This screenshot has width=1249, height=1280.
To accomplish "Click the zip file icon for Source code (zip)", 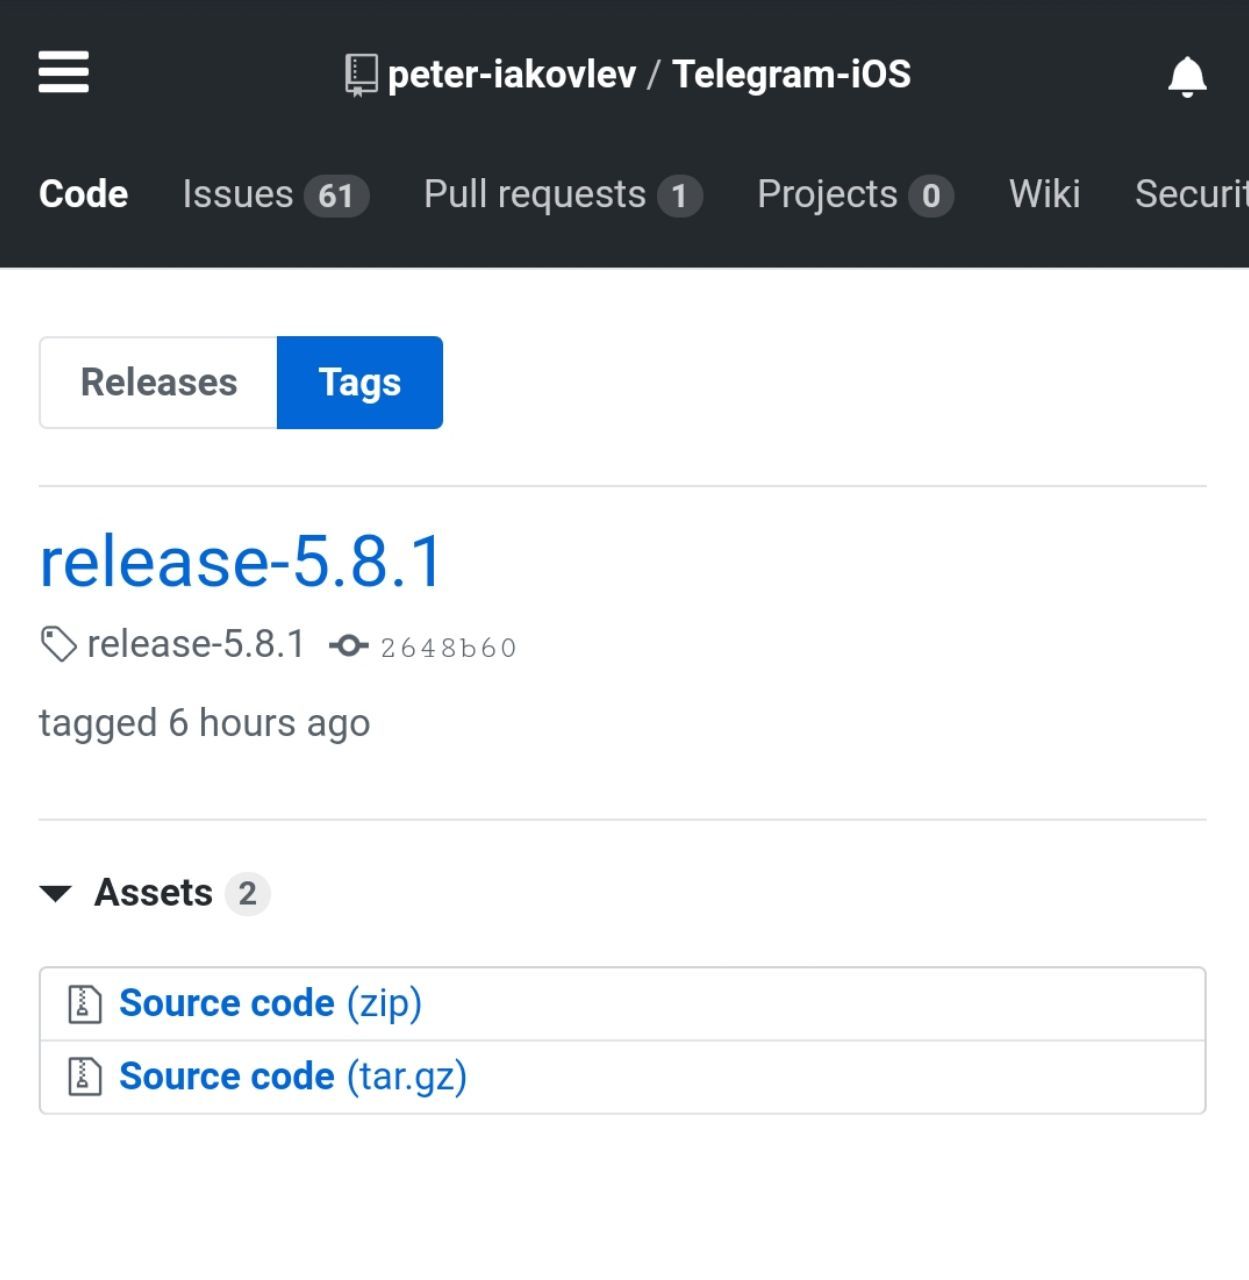I will [85, 1004].
